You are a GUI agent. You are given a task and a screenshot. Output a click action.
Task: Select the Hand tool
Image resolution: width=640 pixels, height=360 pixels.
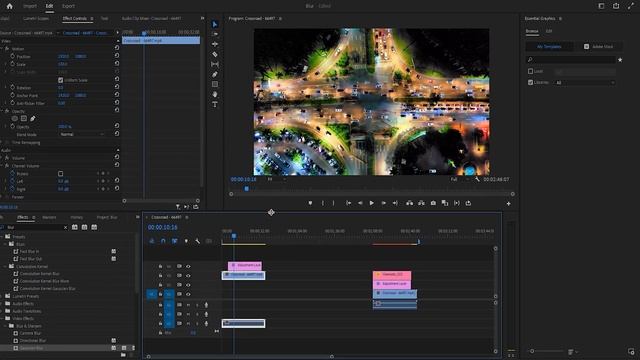(215, 94)
